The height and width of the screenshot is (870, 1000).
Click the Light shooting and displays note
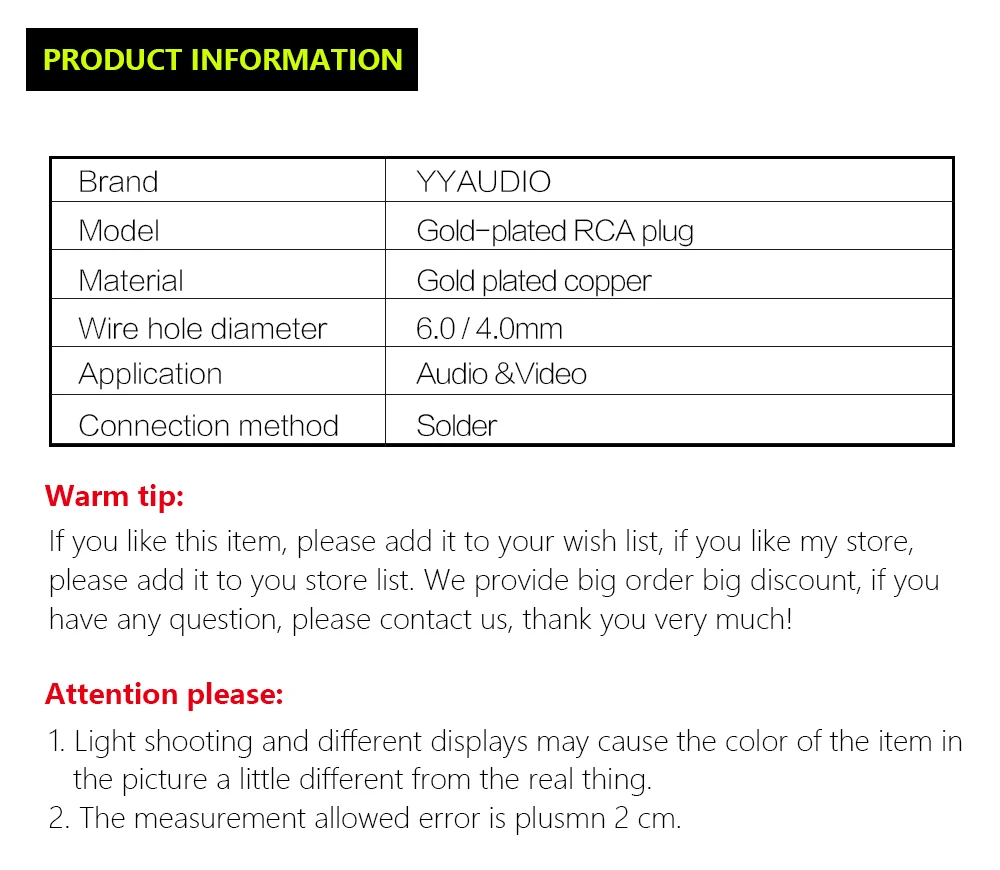tap(505, 741)
